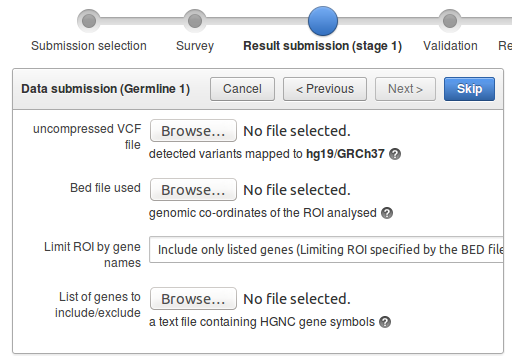Select the Validation step label
The height and width of the screenshot is (361, 512).
[x=450, y=46]
